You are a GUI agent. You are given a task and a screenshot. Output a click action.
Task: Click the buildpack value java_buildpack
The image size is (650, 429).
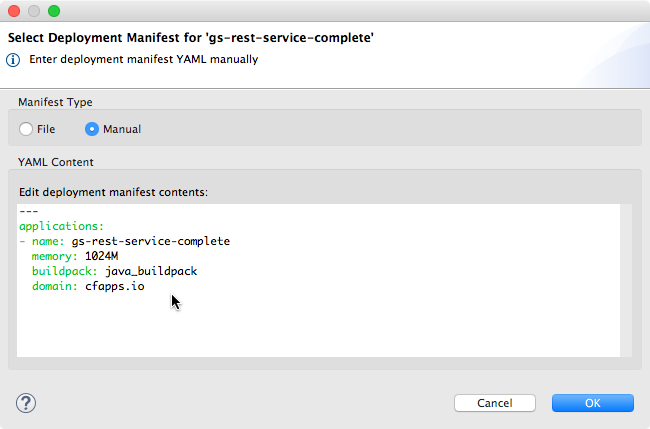tap(151, 271)
